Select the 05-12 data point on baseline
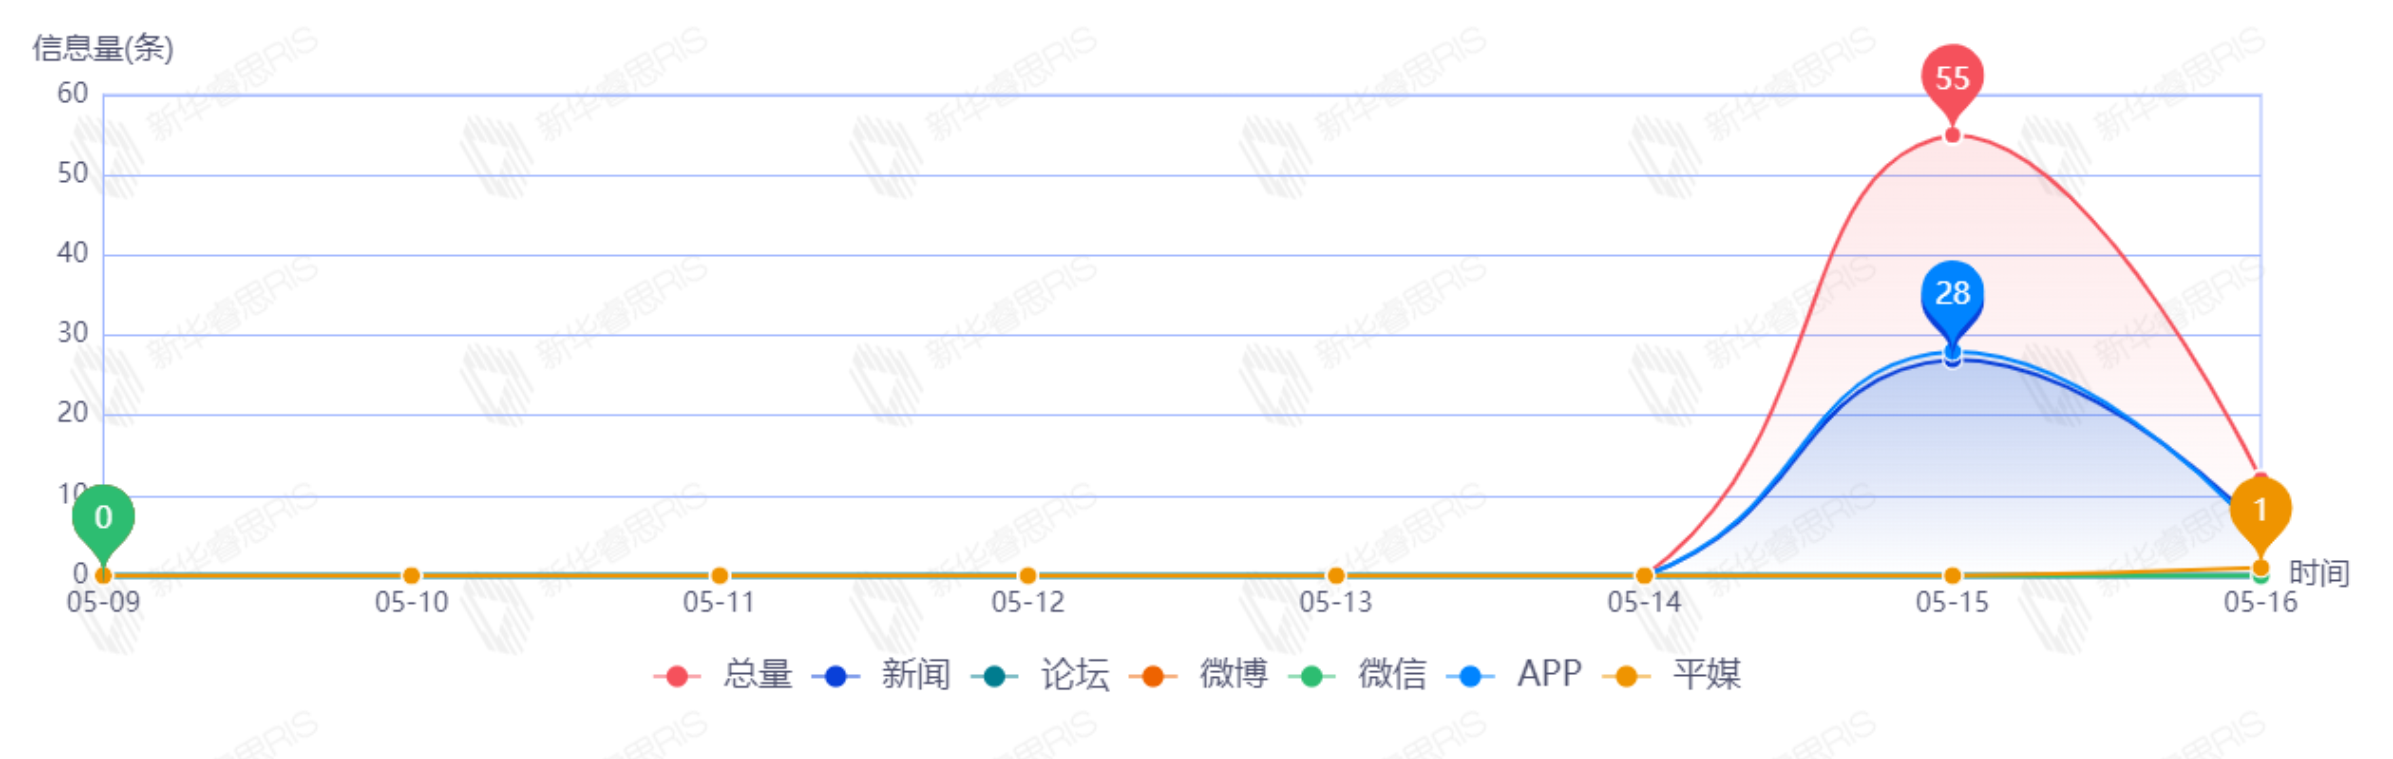This screenshot has height=759, width=2393. tap(1027, 575)
